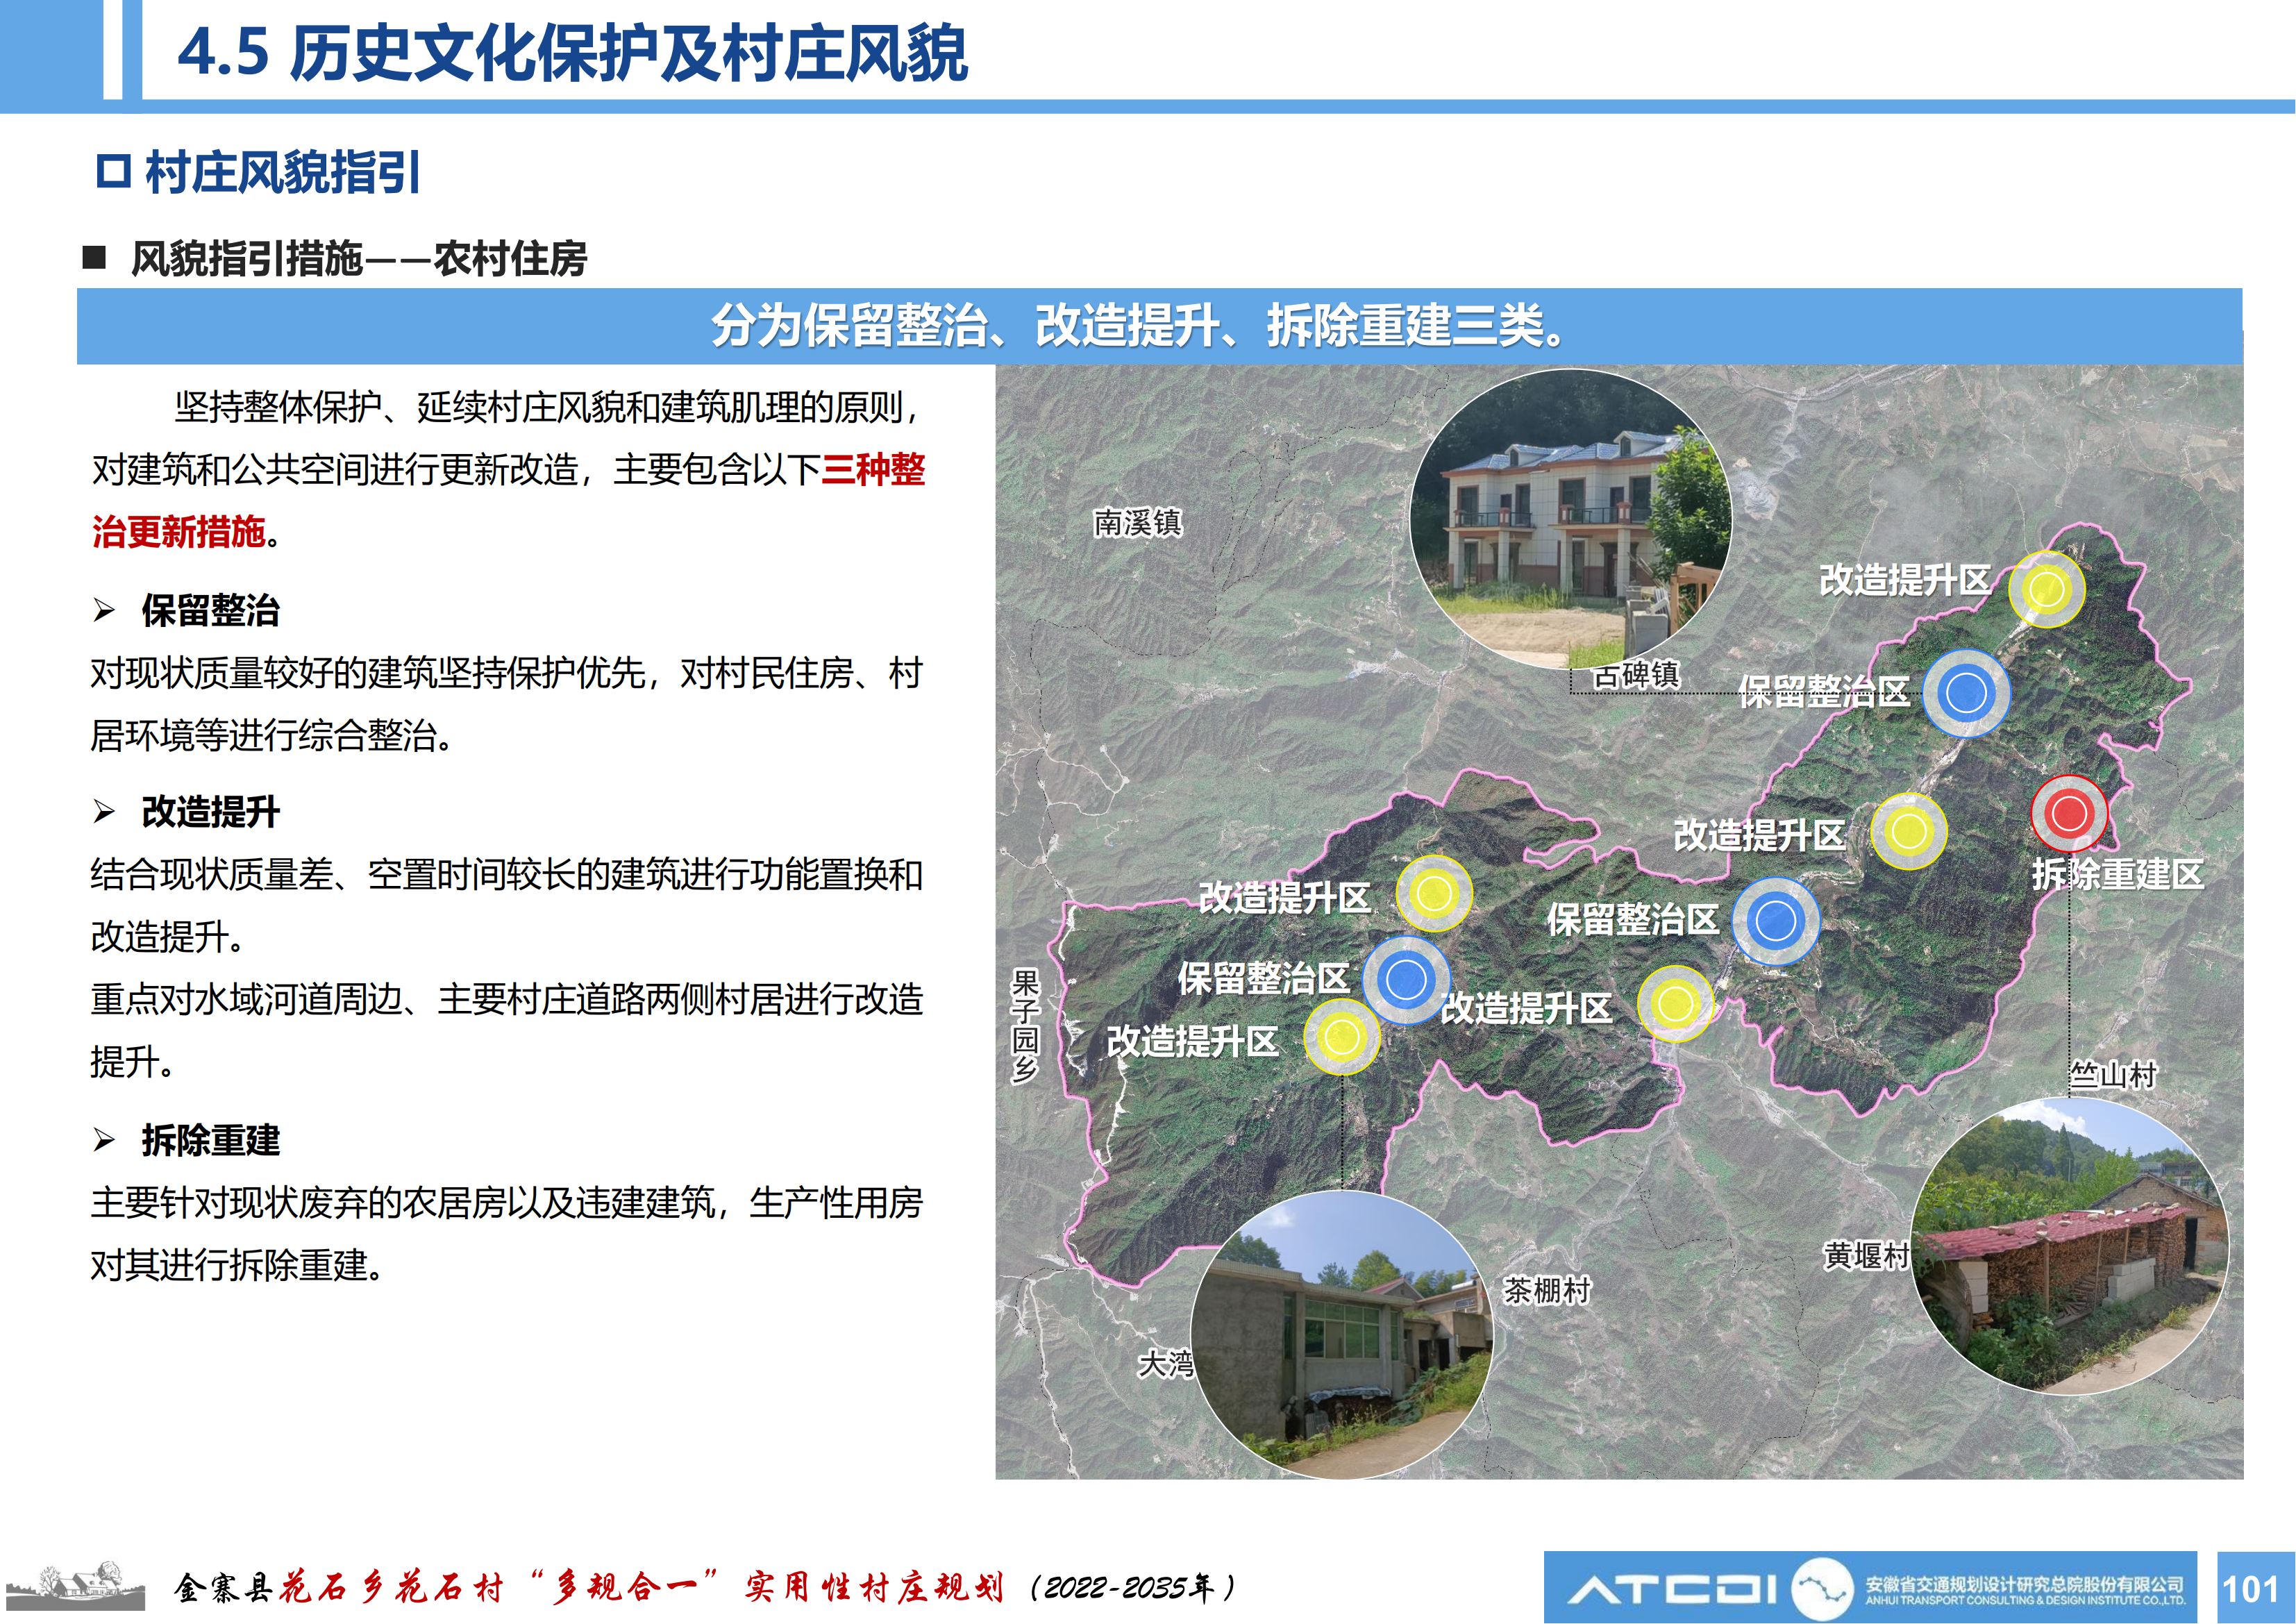
Task: Click the subheading 村庄风貌指引
Action: click(283, 172)
